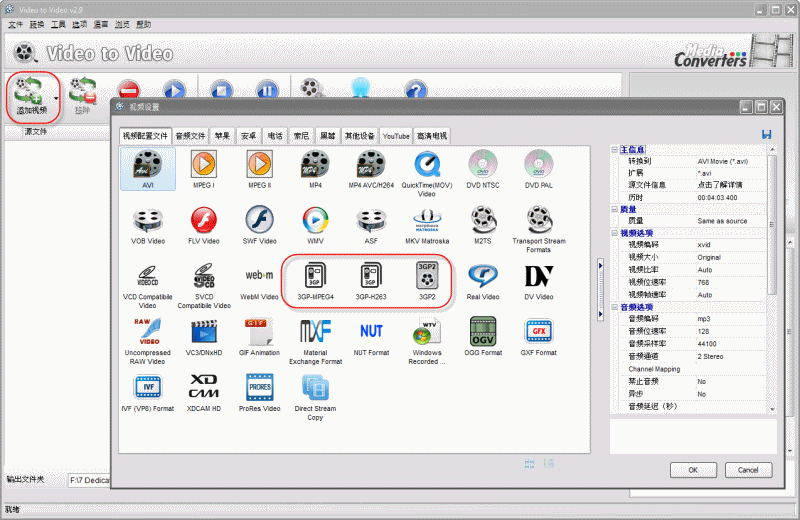This screenshot has height=520, width=800.
Task: Choose IVF (VP8) Format
Action: point(148,393)
